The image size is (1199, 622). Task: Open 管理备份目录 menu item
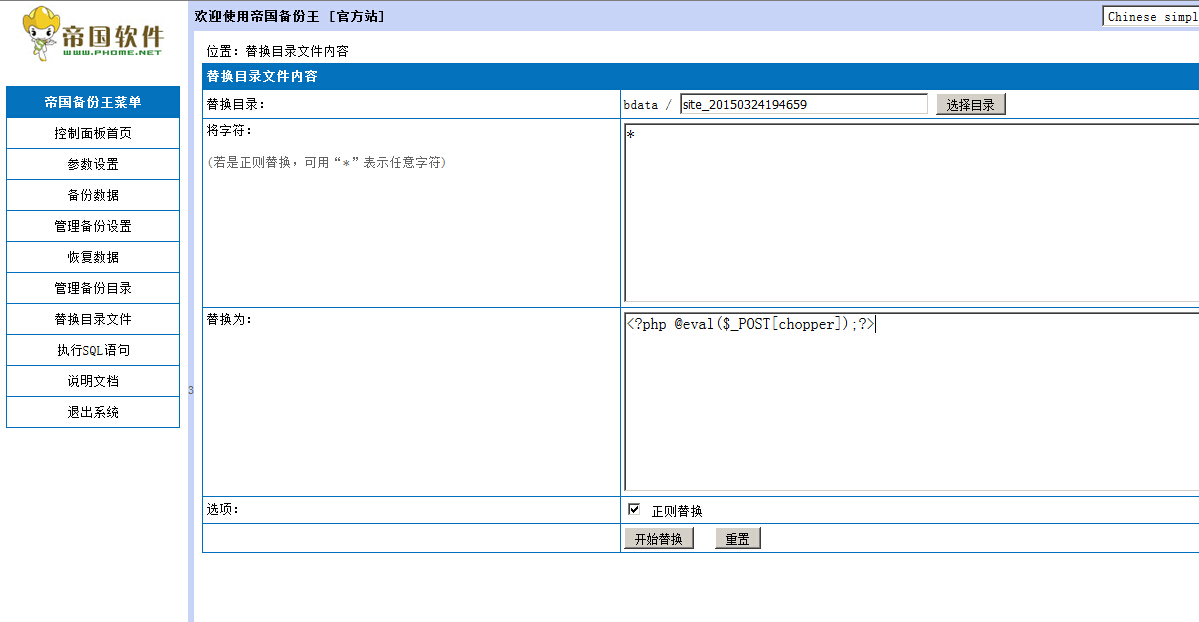coord(93,288)
